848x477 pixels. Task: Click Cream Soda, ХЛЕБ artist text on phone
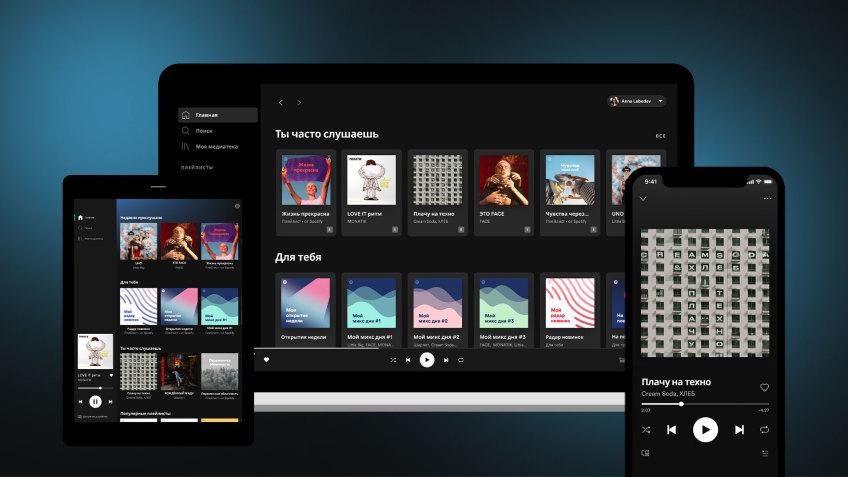pos(668,394)
